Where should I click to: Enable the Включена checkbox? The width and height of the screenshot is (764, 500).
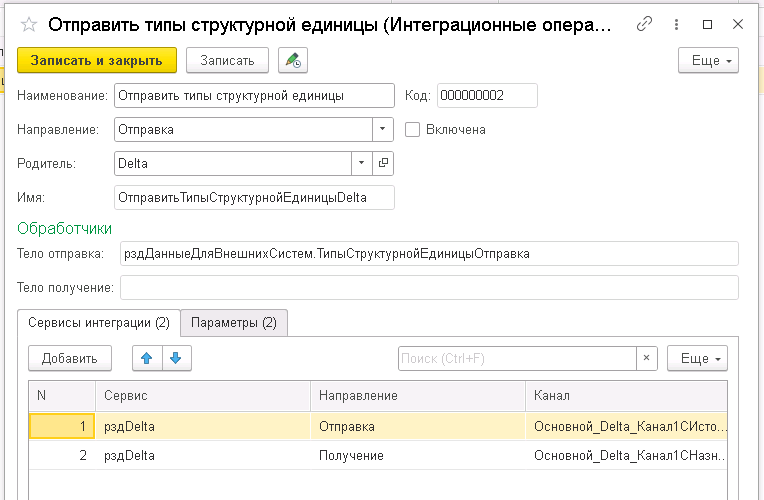[412, 129]
